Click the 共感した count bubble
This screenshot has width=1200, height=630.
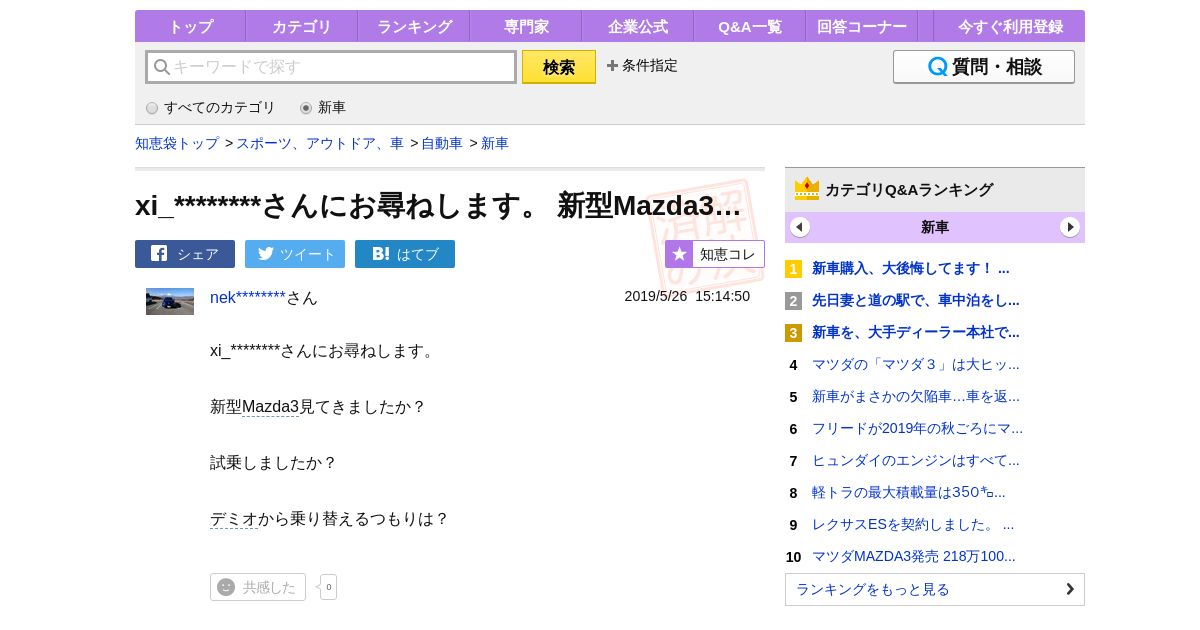tap(328, 587)
